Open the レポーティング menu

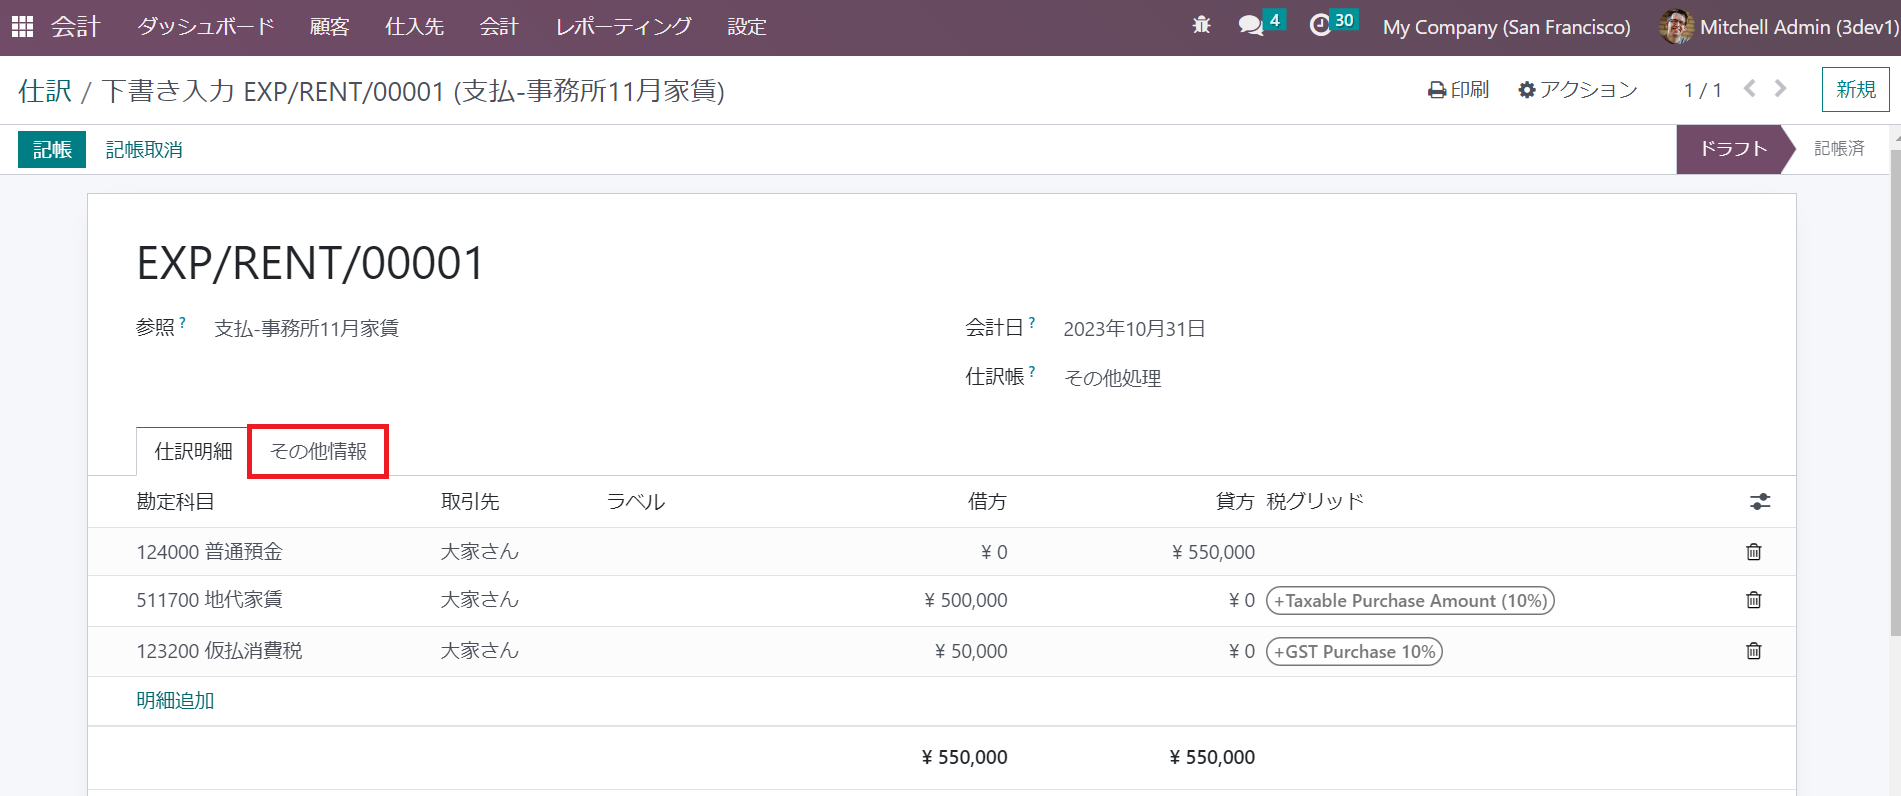coord(623,27)
